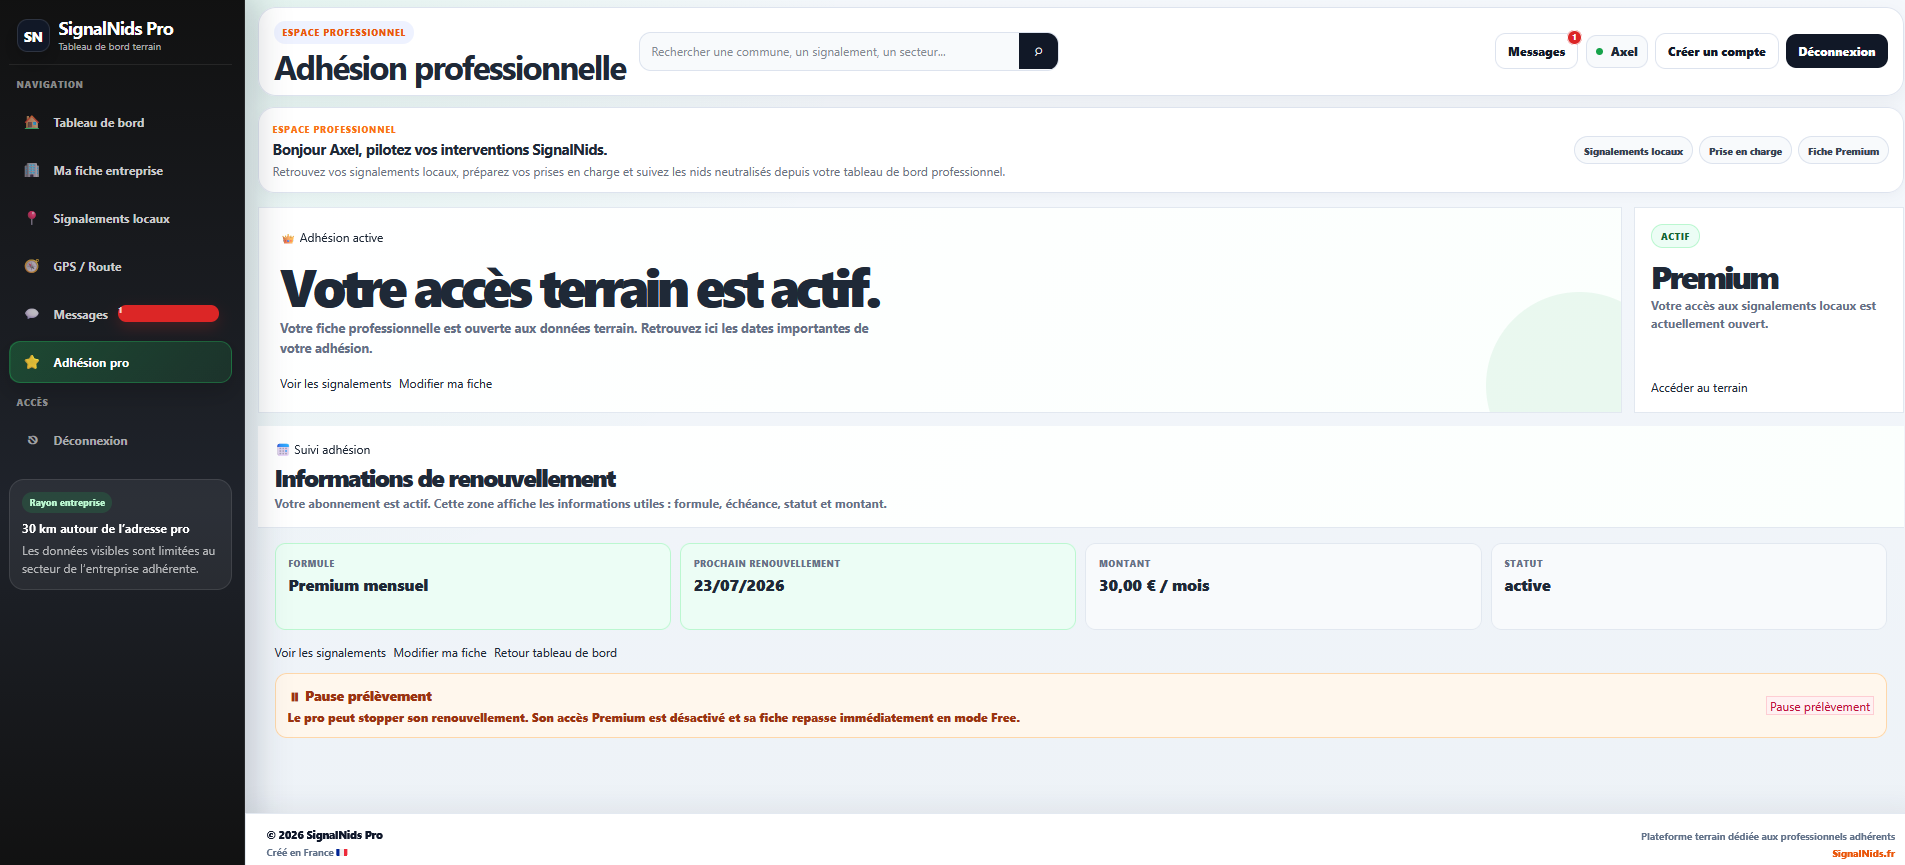This screenshot has width=1905, height=865.
Task: Click the Pause prélèvement button
Action: [1819, 706]
